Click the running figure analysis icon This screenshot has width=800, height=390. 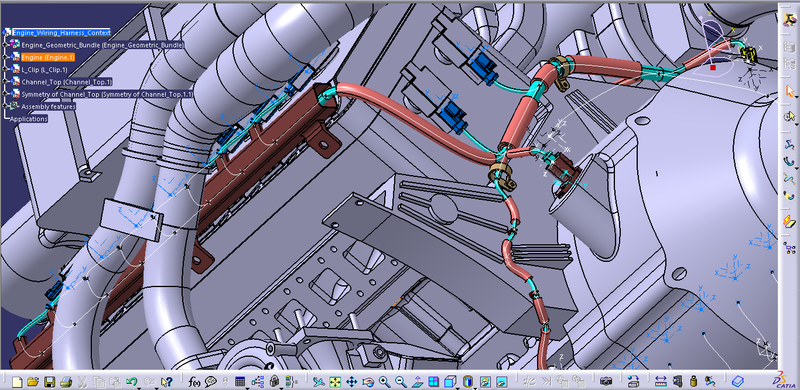pyautogui.click(x=710, y=381)
